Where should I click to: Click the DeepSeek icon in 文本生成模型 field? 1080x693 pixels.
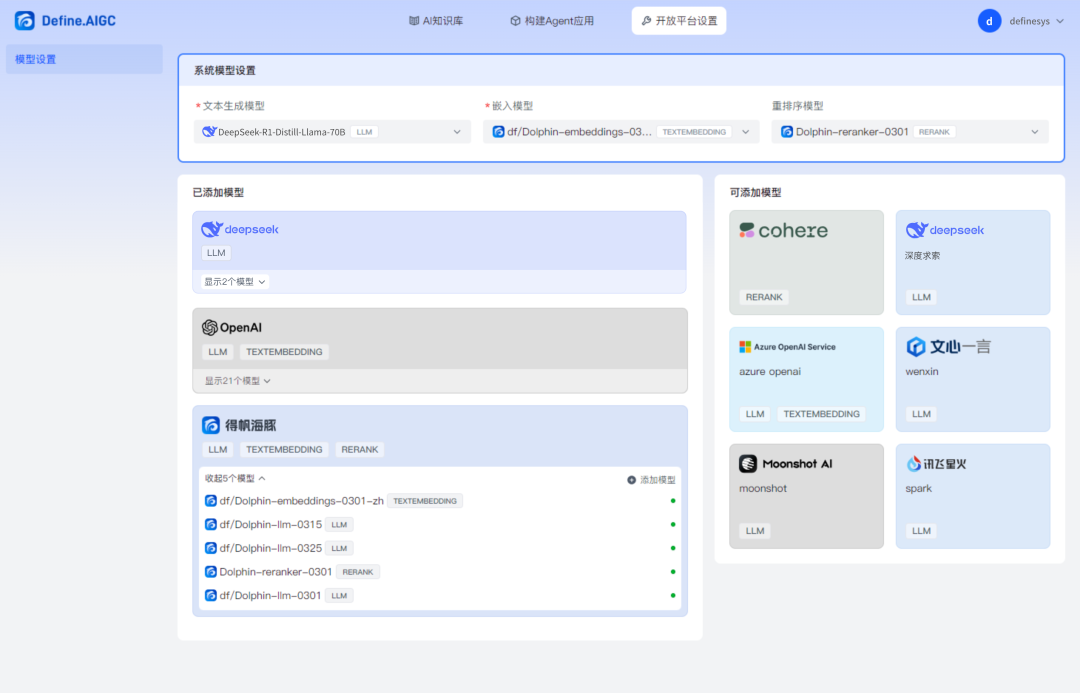[209, 132]
